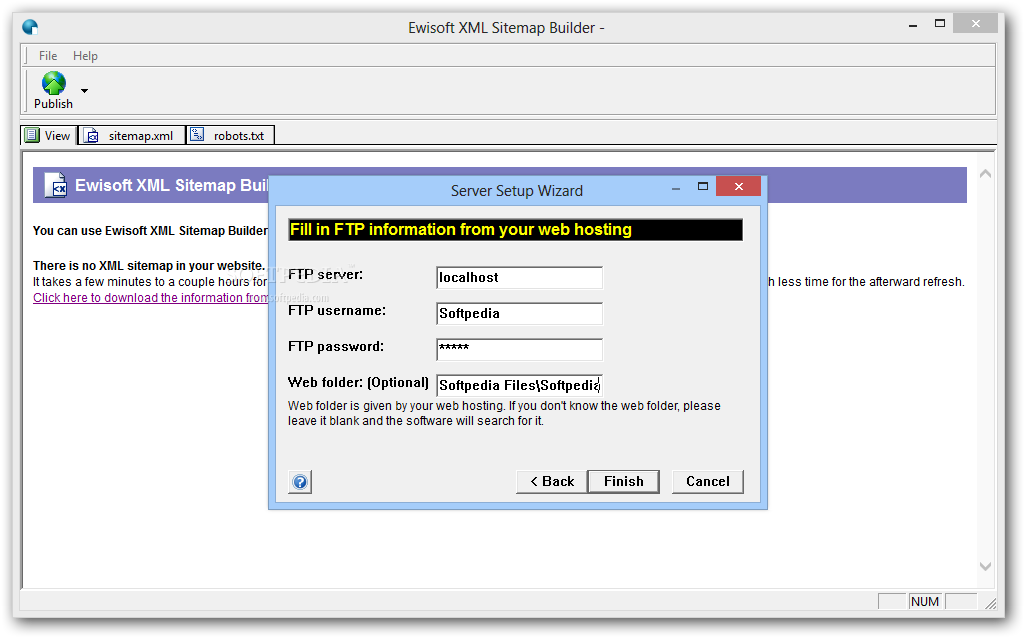Click the help question mark icon in wizard
This screenshot has height=638, width=1025.
coord(300,482)
